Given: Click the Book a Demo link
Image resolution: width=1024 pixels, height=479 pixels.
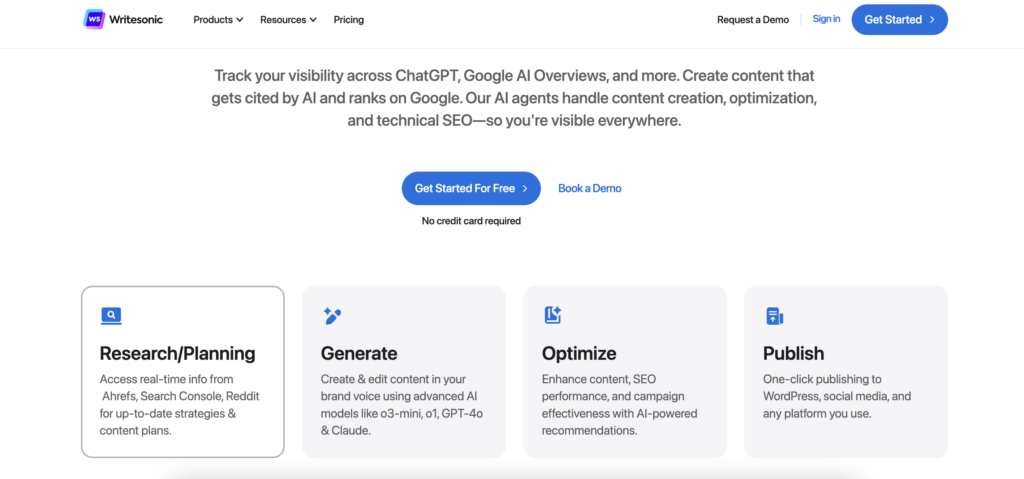Looking at the screenshot, I should 590,188.
